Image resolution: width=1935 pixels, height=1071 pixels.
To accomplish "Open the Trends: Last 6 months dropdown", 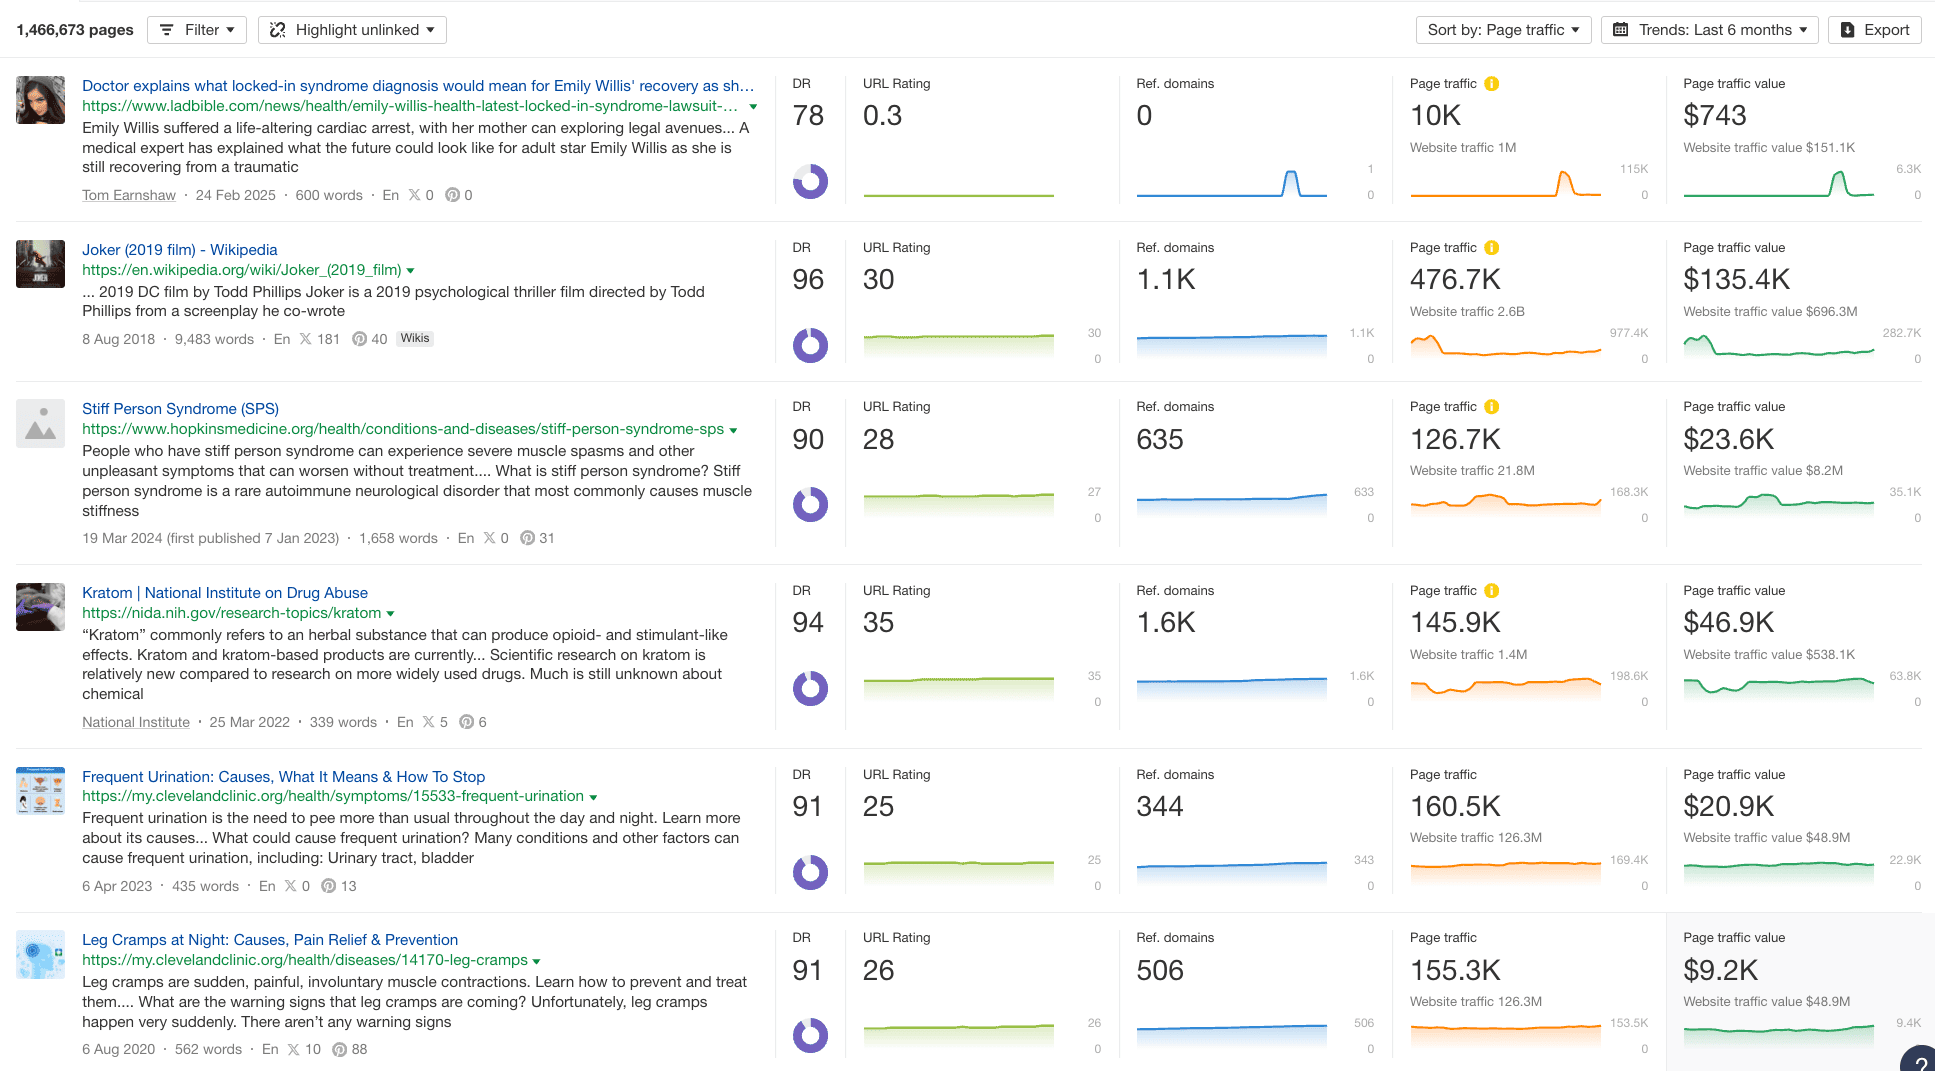I will tap(1710, 29).
